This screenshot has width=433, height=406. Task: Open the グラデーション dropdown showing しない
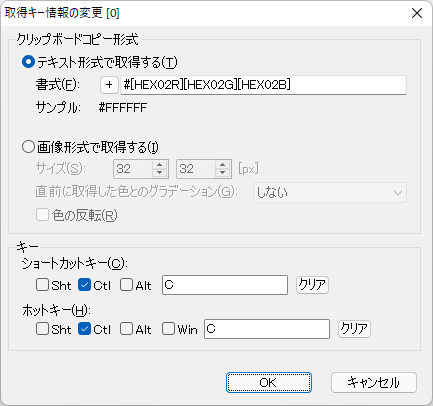click(x=330, y=192)
